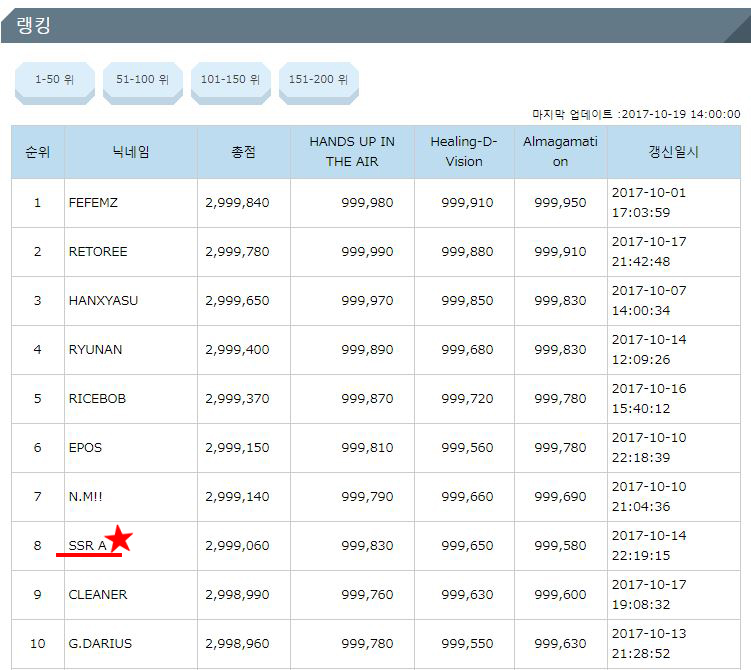Image resolution: width=751 pixels, height=670 pixels.
Task: Click FEFEMZ's Healing-D-Vision score 999,910
Action: (467, 203)
